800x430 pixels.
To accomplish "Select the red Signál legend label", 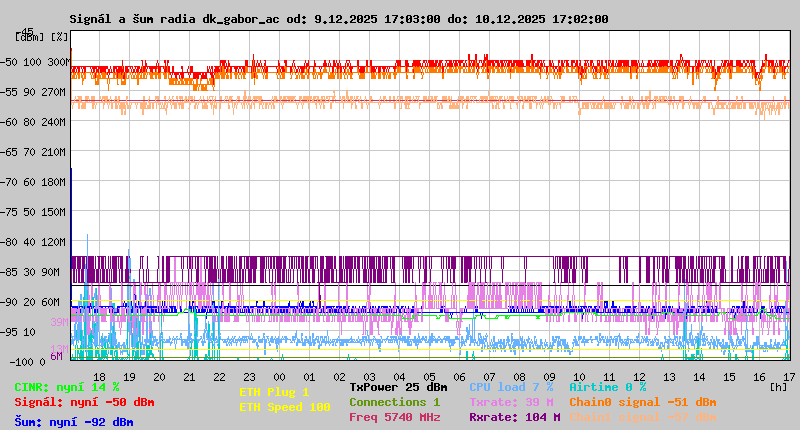I will pos(84,402).
